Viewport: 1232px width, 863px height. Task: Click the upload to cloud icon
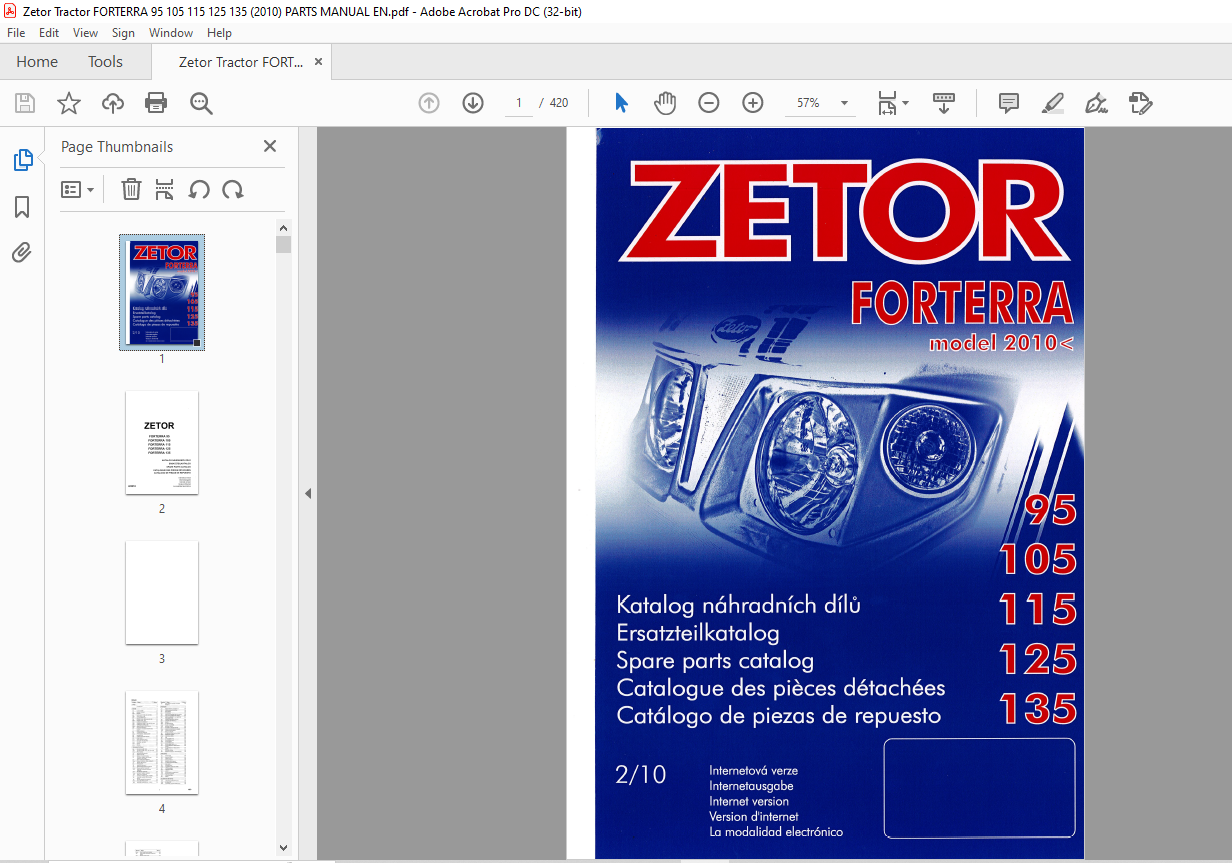(113, 103)
